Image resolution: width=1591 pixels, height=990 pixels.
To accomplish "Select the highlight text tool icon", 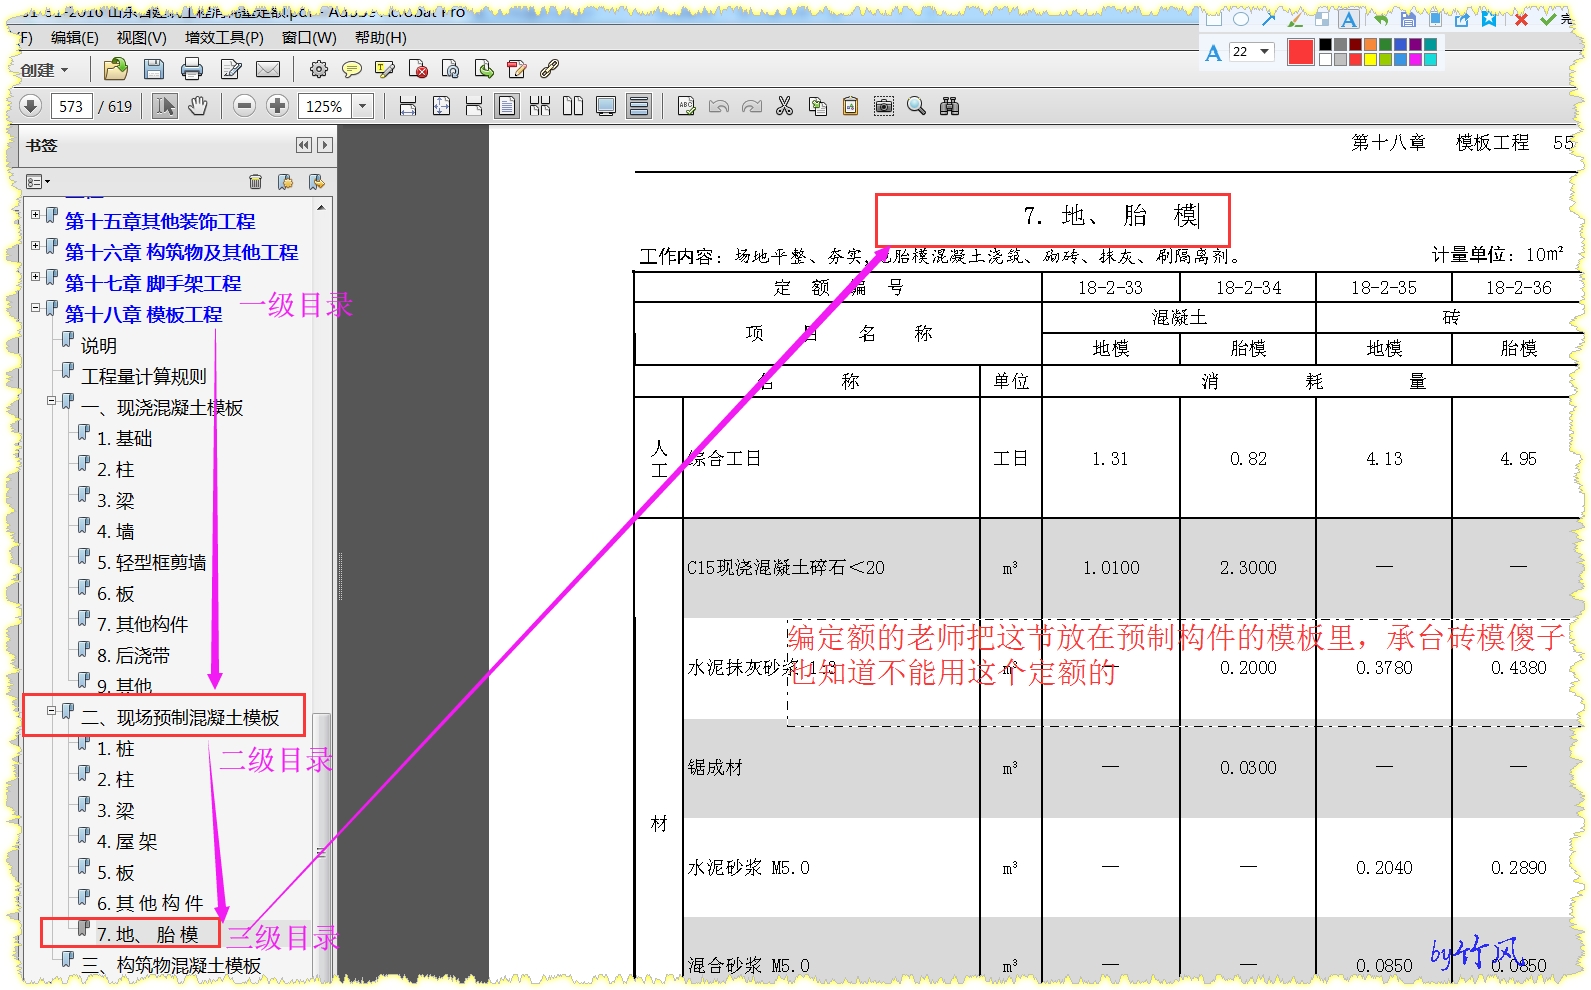I will [x=384, y=69].
